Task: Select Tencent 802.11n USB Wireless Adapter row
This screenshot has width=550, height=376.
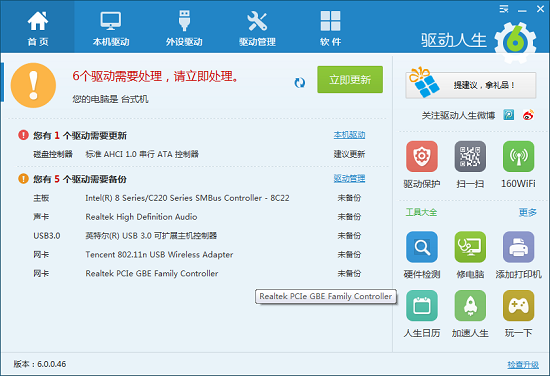Action: click(199, 255)
